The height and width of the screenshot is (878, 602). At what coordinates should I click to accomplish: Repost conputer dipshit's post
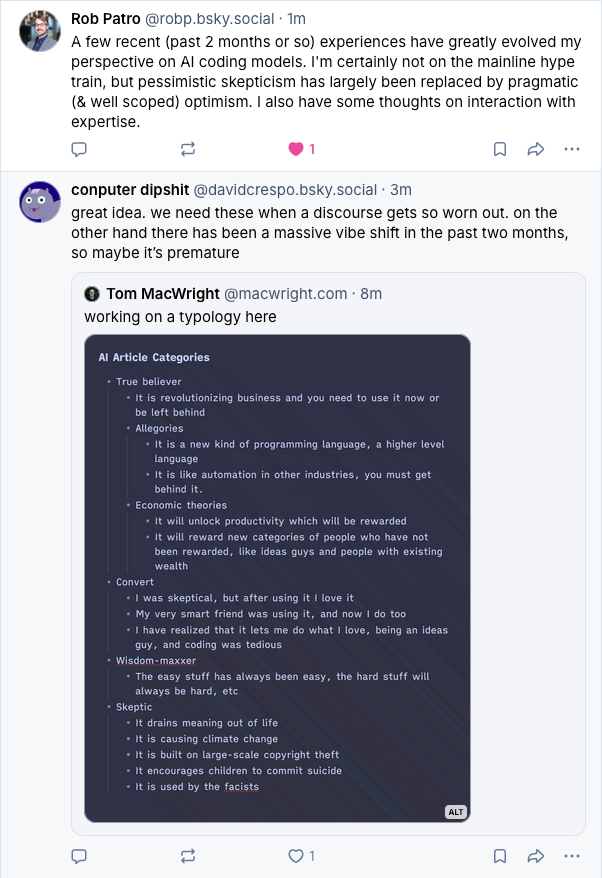click(188, 856)
